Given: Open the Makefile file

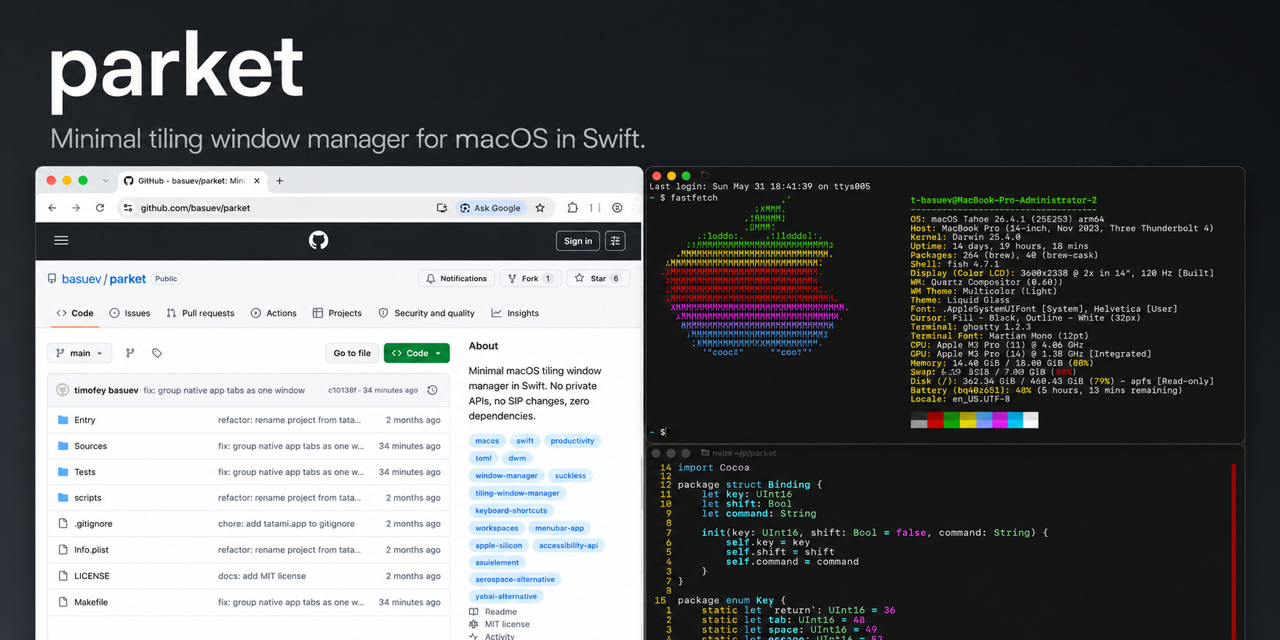Looking at the screenshot, I should tap(91, 602).
